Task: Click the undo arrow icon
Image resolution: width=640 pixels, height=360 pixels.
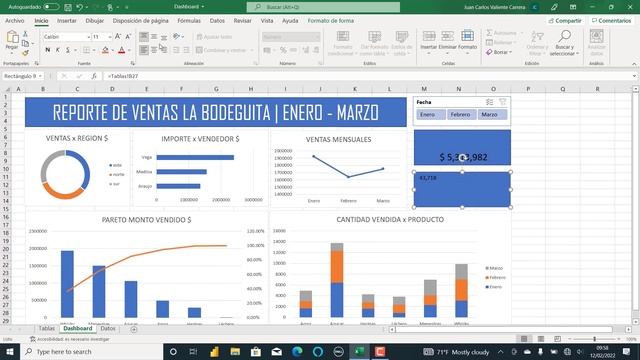Action: click(x=80, y=7)
